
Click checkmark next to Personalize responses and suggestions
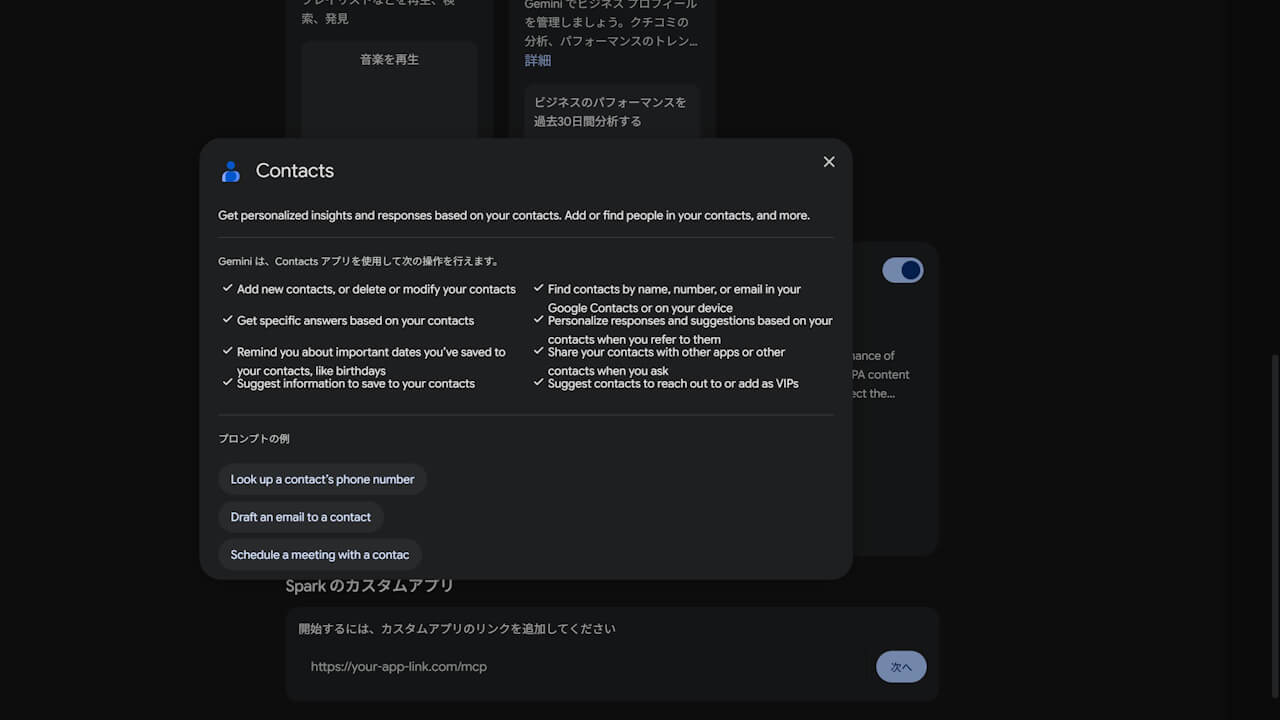tap(539, 320)
